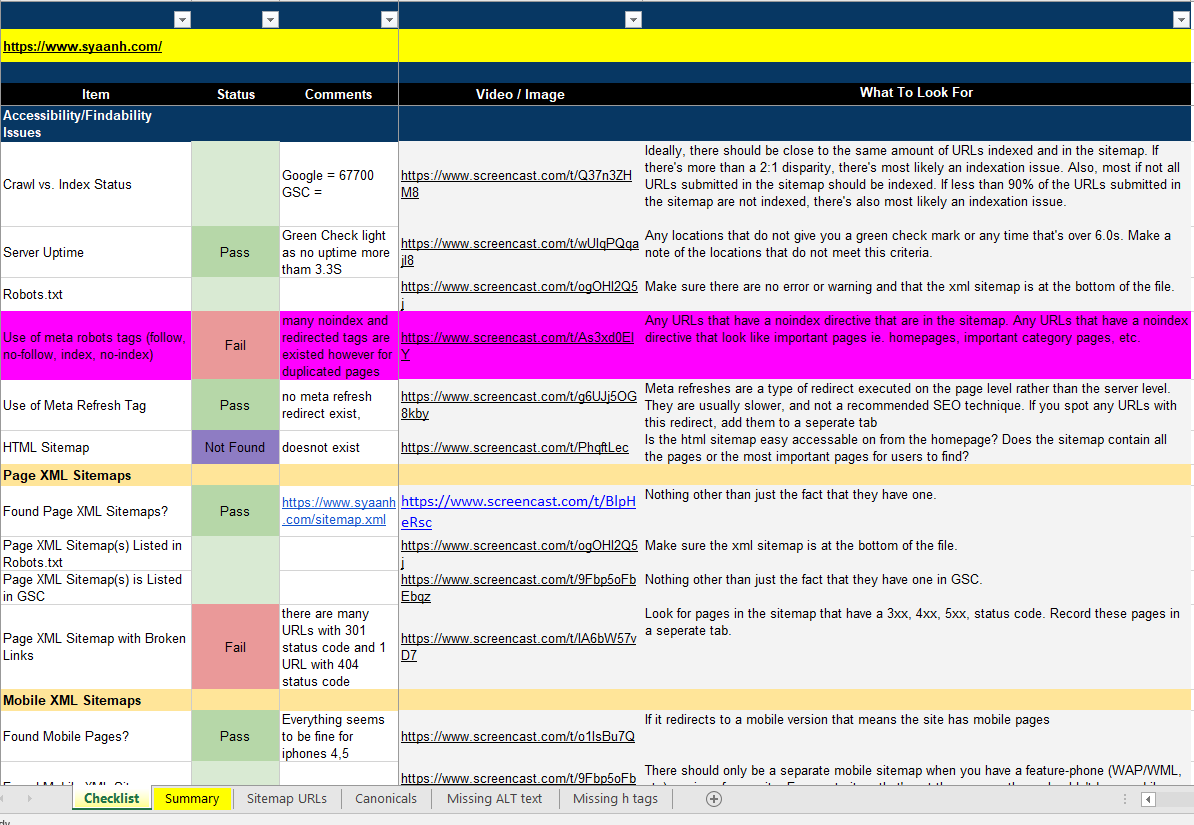
Task: Select the Fail status cell for meta robots
Action: (235, 345)
